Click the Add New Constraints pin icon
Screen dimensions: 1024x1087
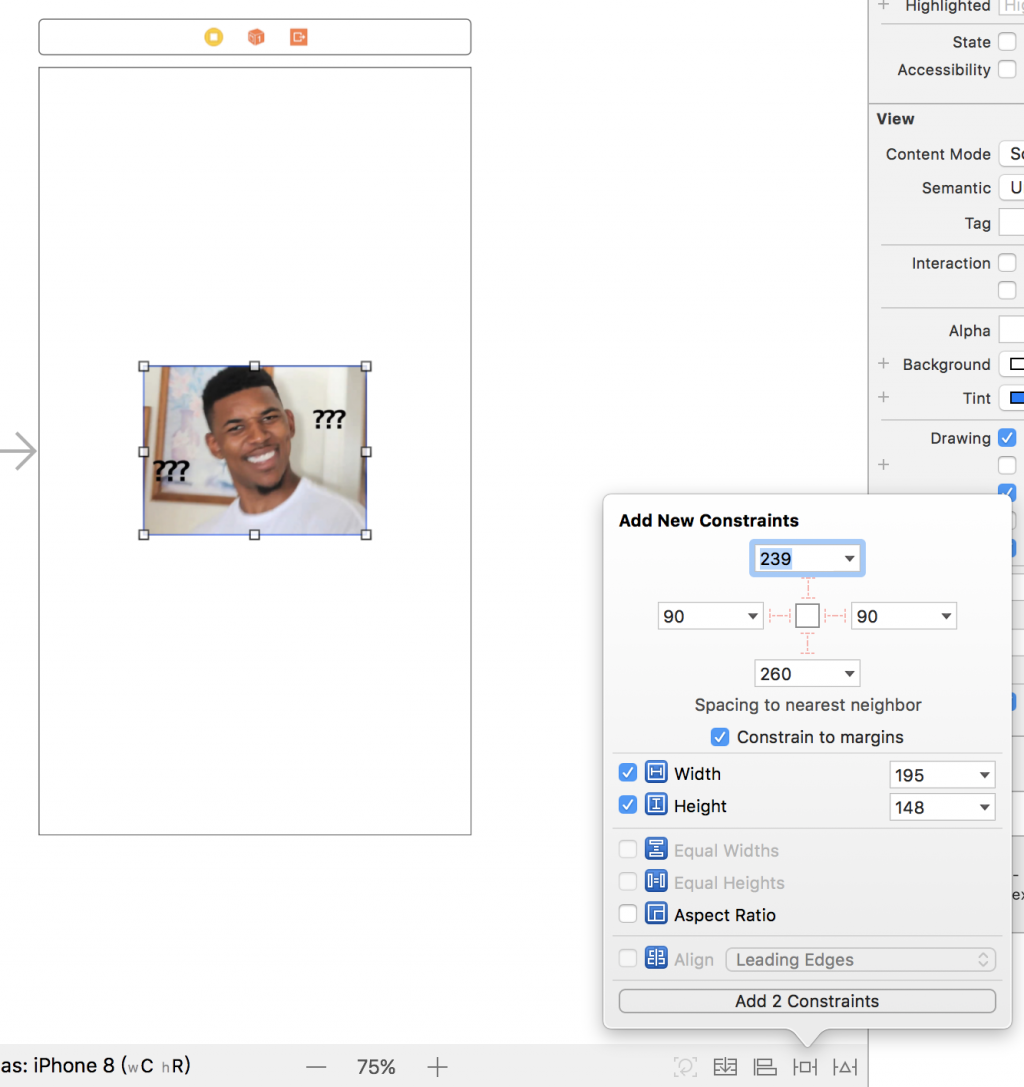pos(805,1066)
